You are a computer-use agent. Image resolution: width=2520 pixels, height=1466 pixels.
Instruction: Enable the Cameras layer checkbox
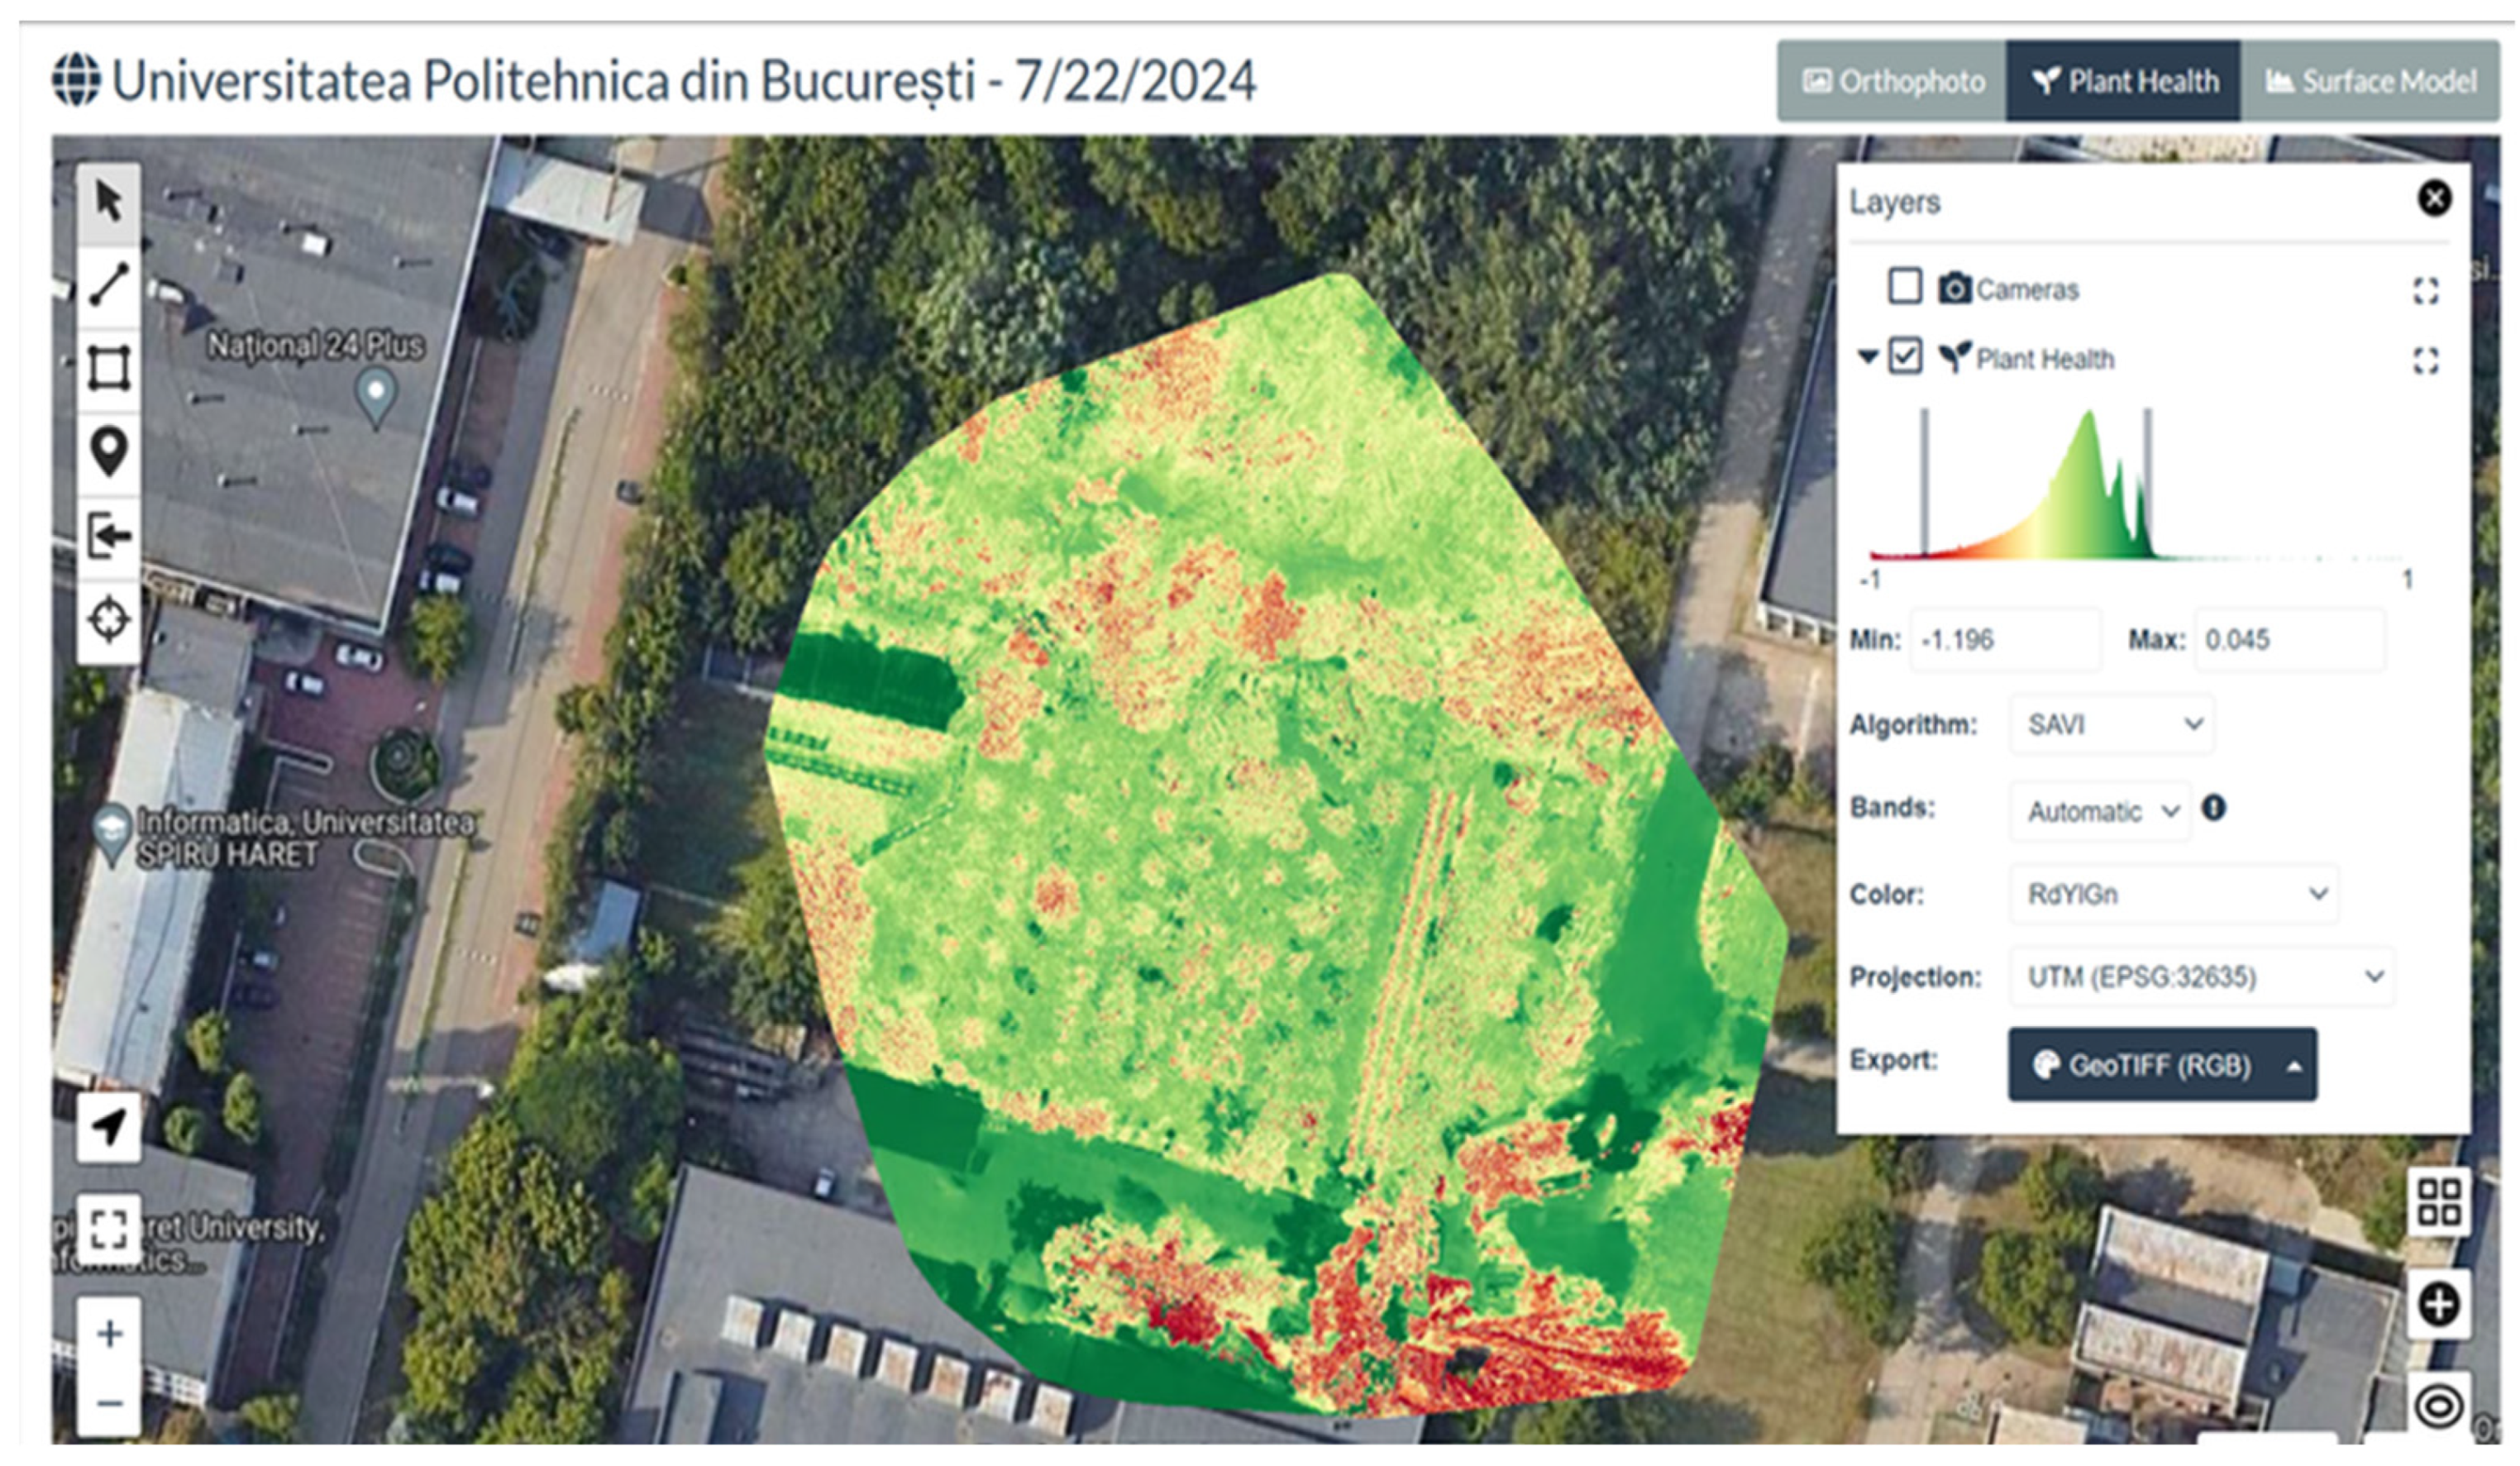click(x=1904, y=286)
